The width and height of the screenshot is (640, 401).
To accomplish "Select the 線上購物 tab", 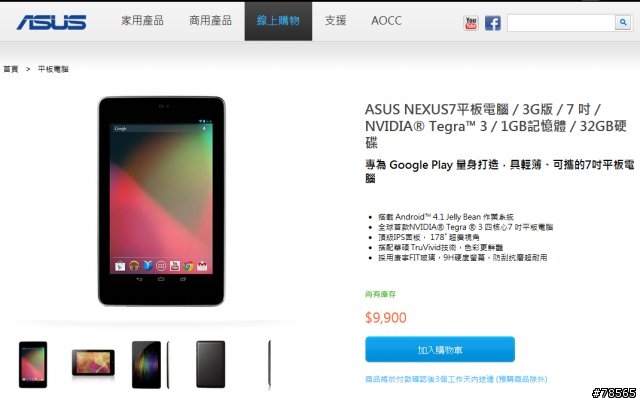I will point(278,21).
